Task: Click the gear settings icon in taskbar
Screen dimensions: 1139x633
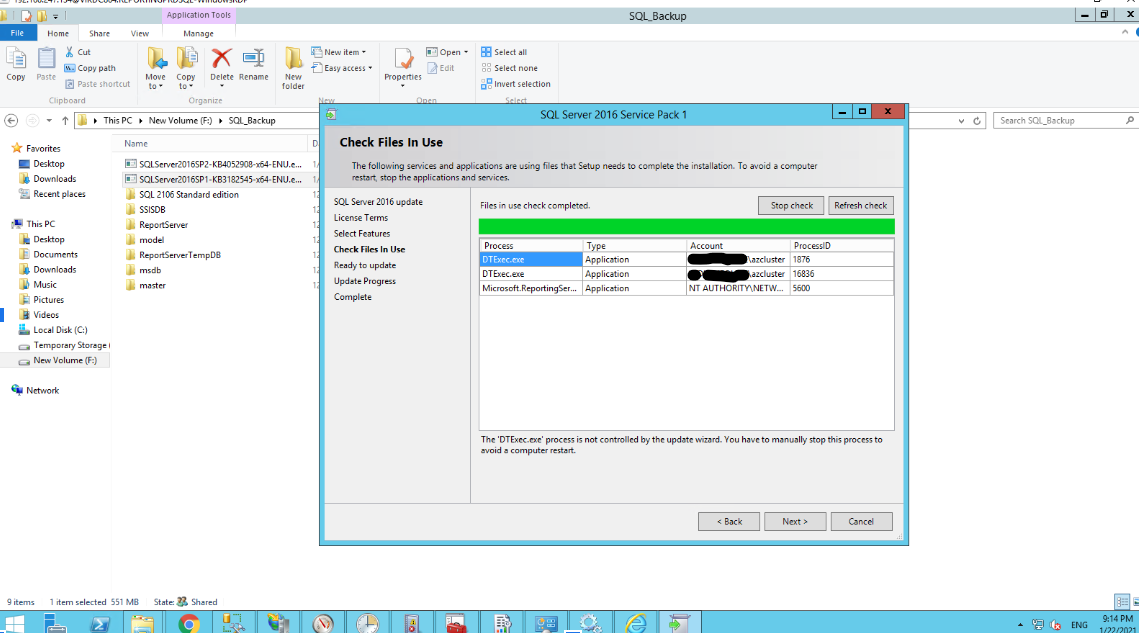Action: pos(590,624)
